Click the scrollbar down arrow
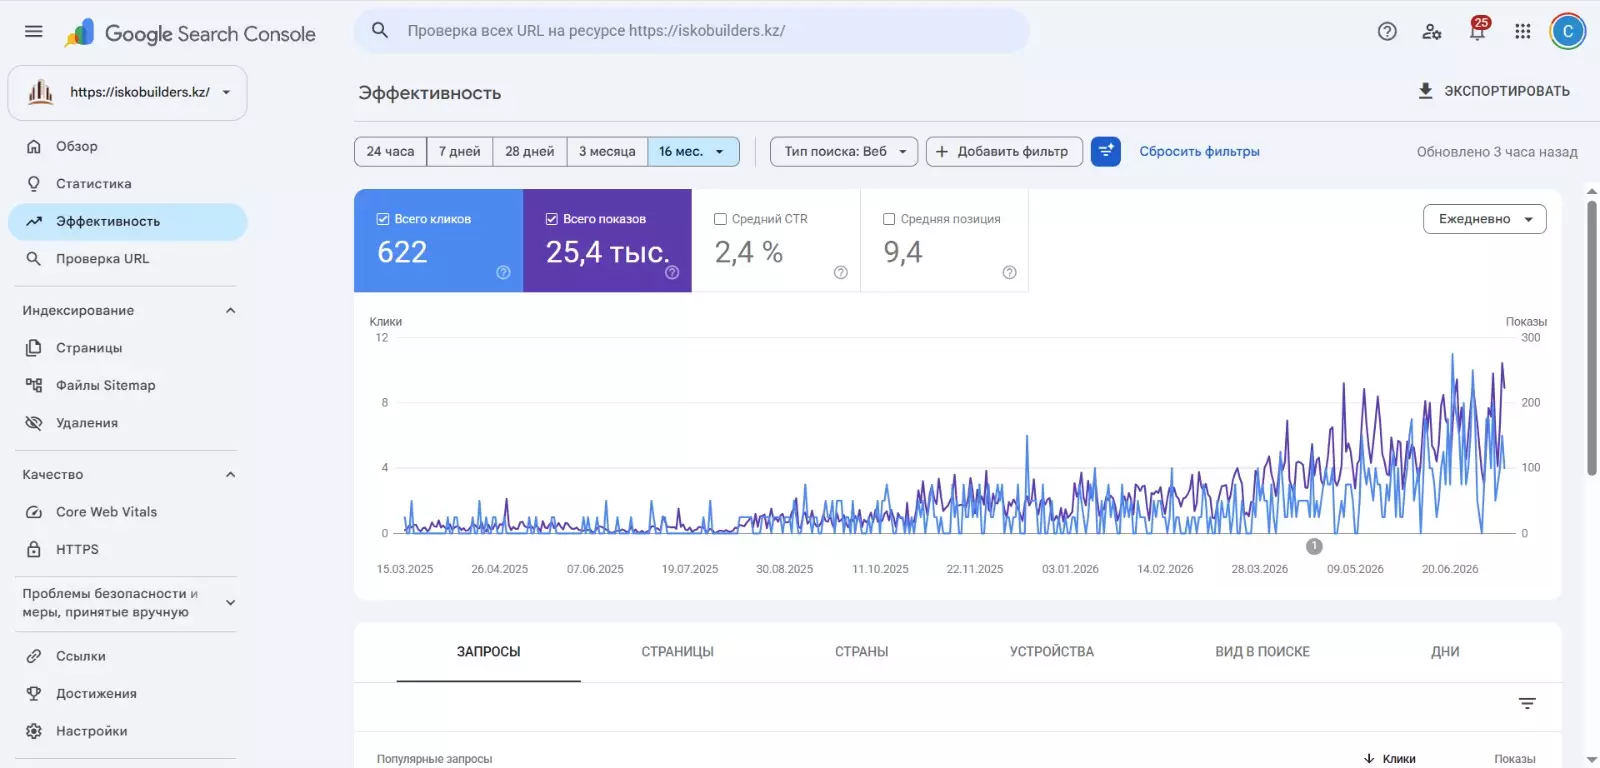 (1592, 760)
